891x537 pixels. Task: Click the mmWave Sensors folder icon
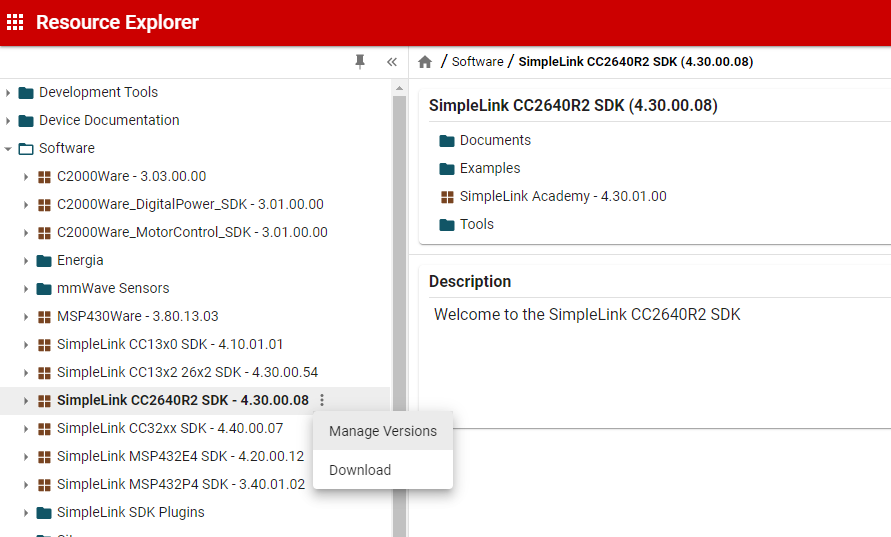[44, 289]
